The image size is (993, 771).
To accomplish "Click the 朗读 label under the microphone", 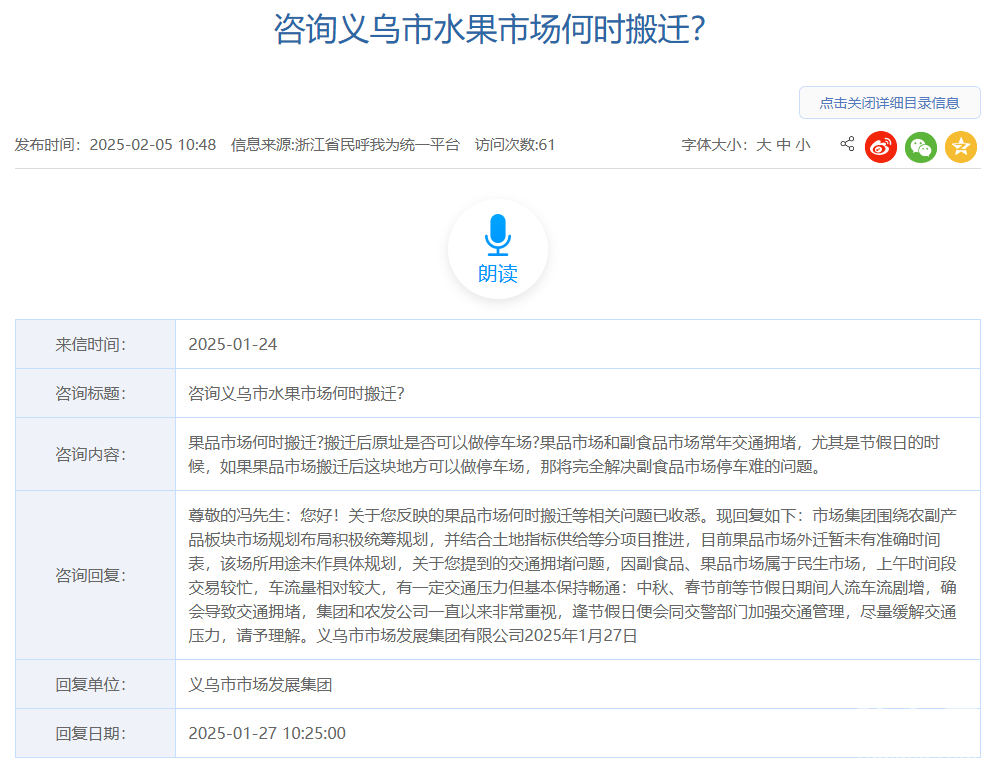I will [497, 274].
